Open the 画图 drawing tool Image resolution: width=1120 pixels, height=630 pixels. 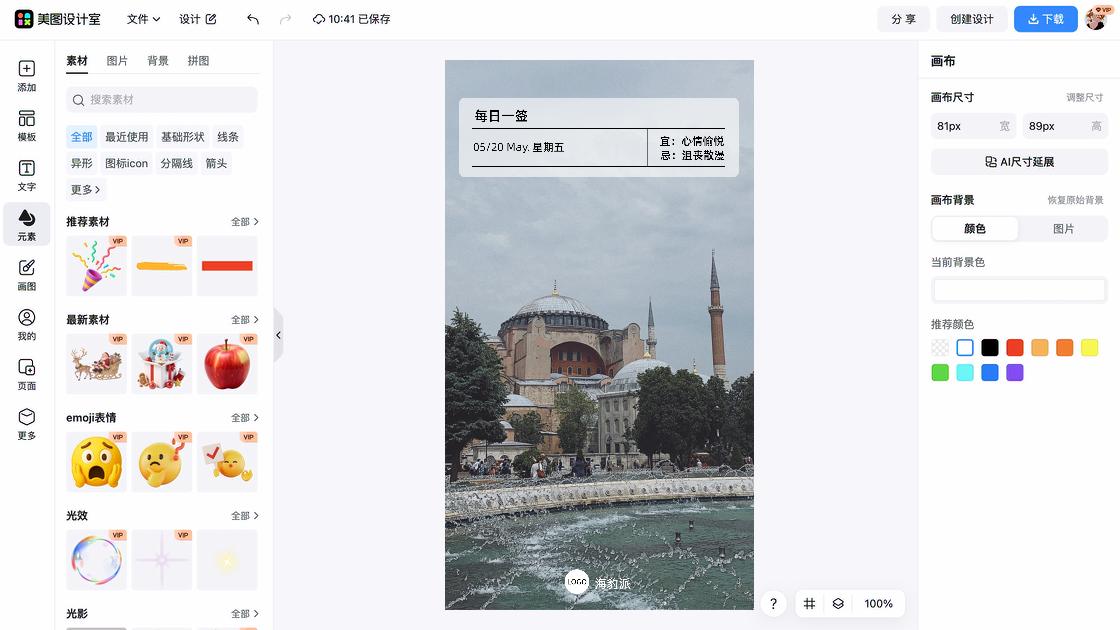(x=27, y=275)
